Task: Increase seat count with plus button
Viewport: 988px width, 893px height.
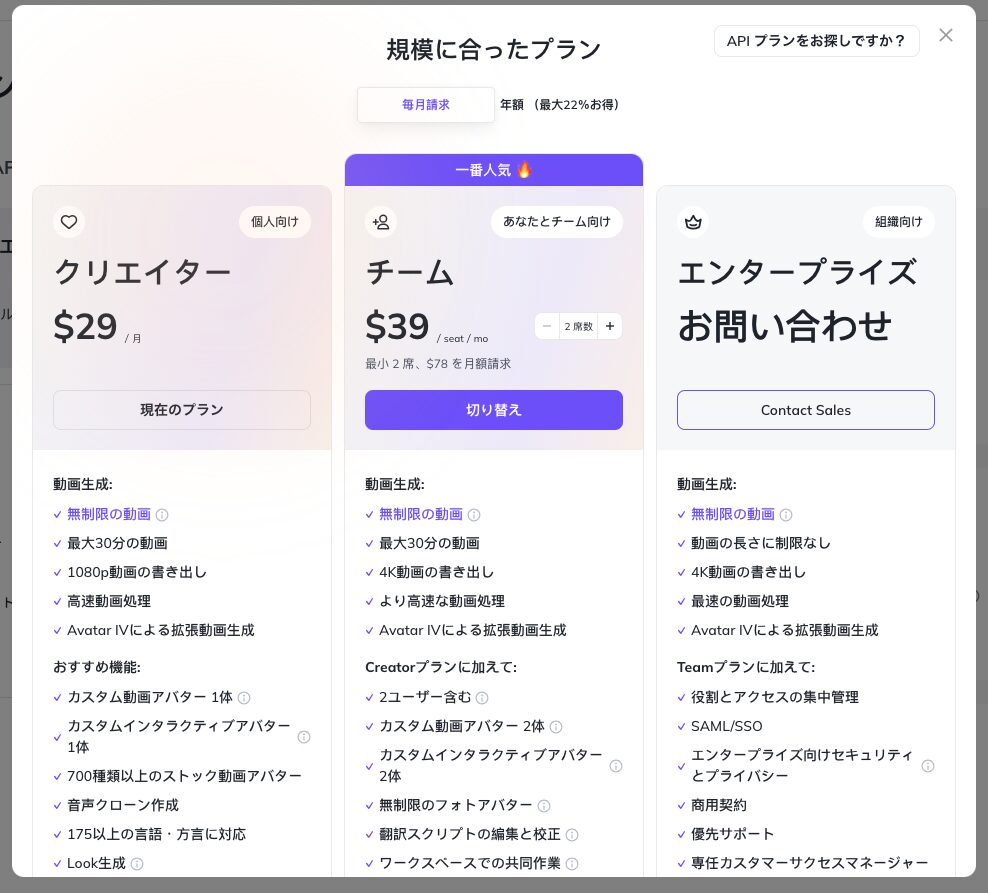Action: (610, 326)
